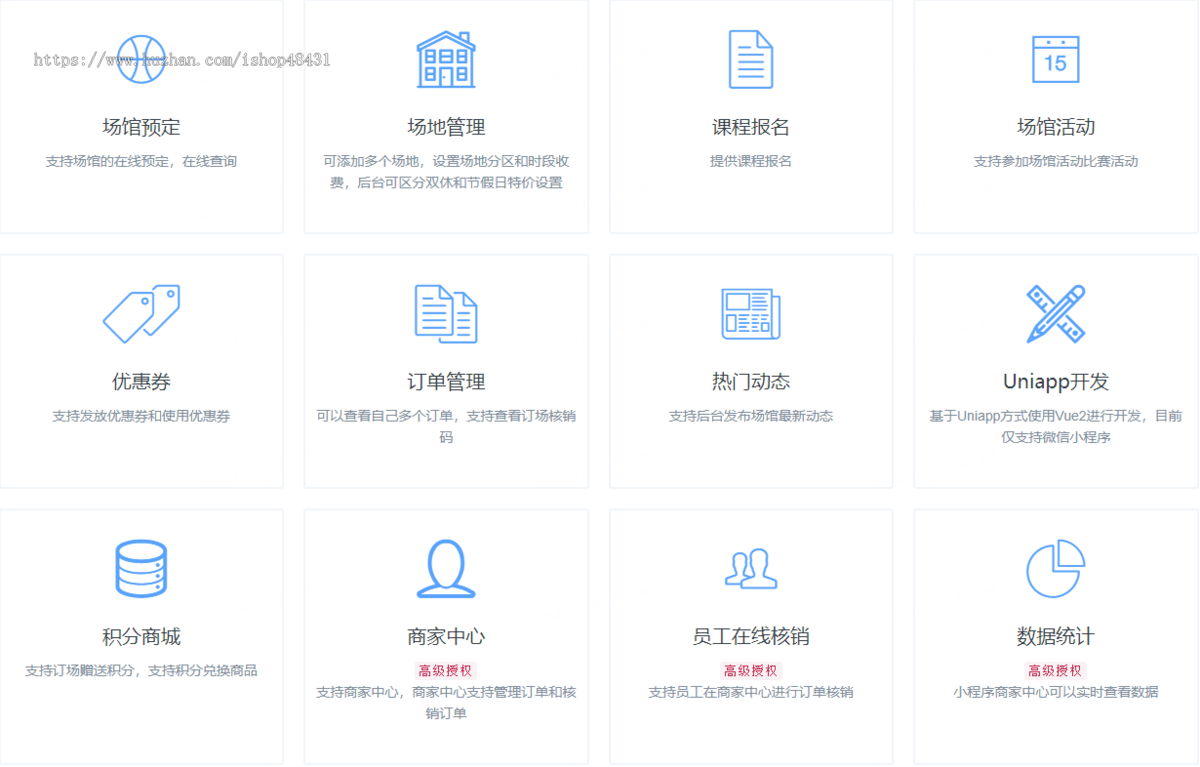Screen dimensions: 1200x767
Task: Click the description 支持发放优惠券和使用优惠券
Action: point(141,416)
